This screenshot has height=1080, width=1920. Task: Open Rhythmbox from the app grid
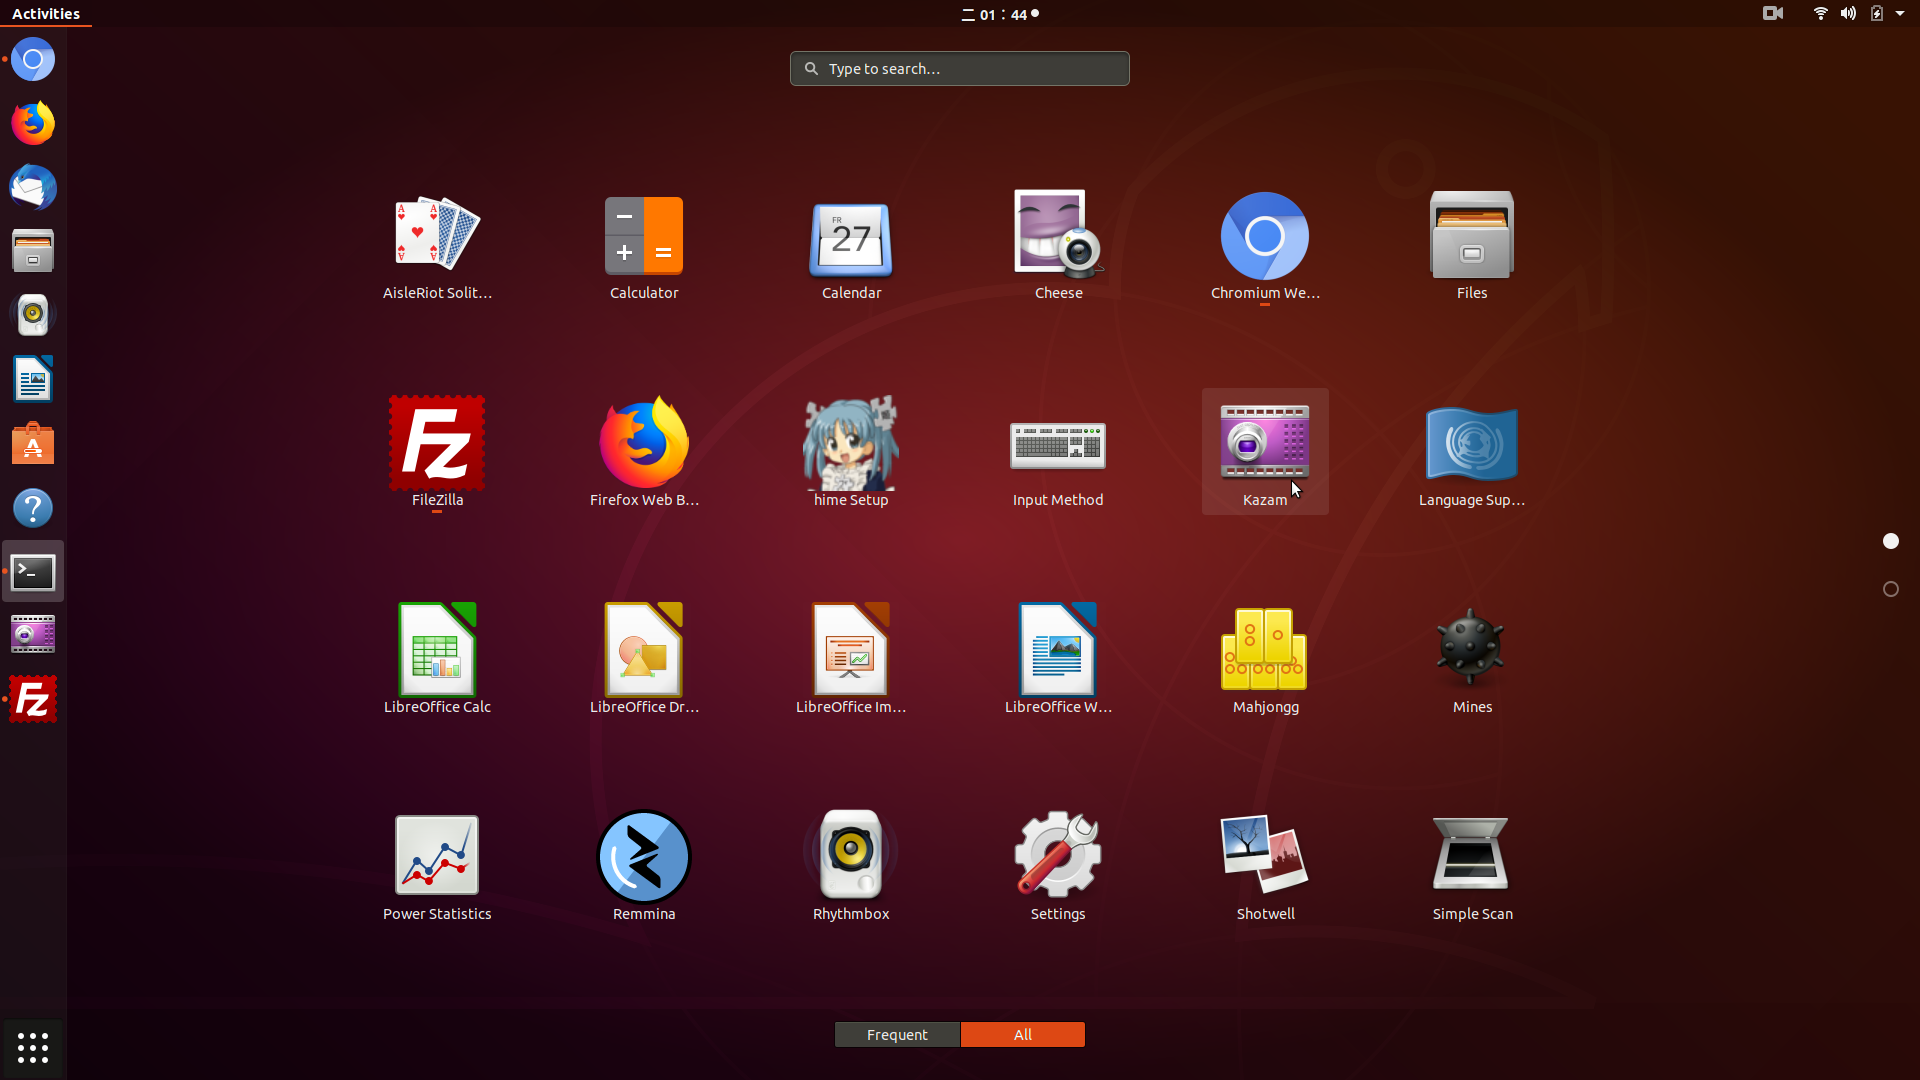pos(851,866)
